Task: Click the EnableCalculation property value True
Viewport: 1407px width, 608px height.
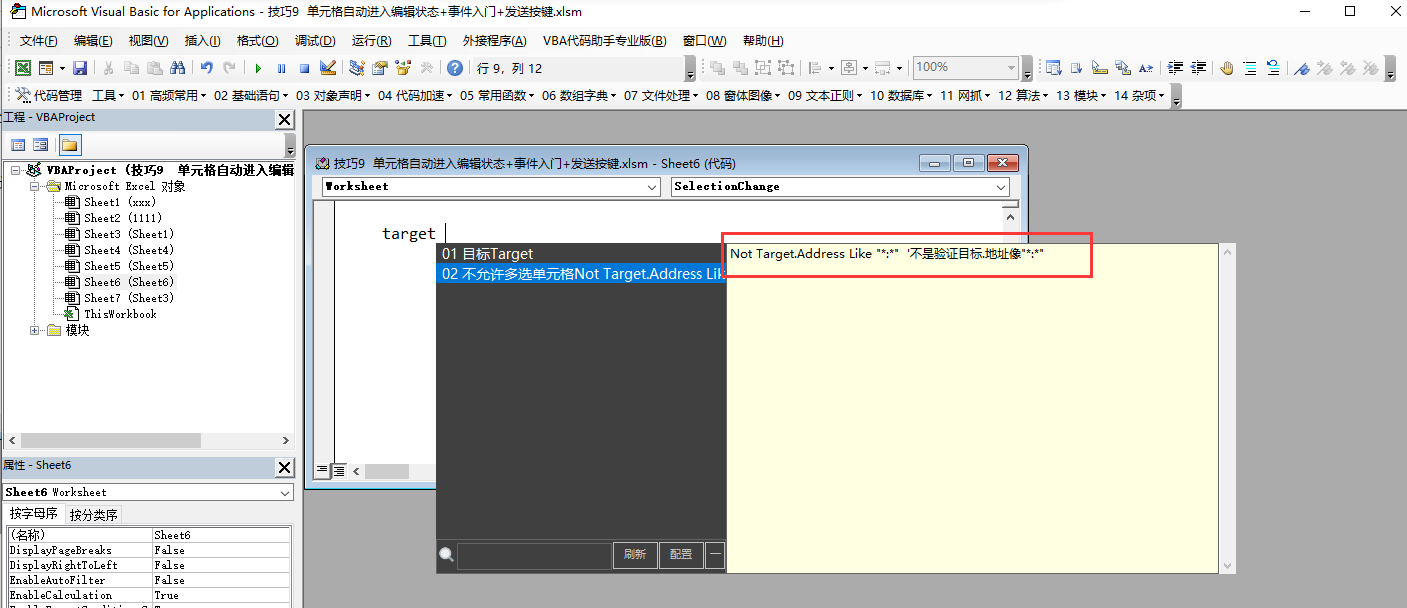Action: pos(221,595)
